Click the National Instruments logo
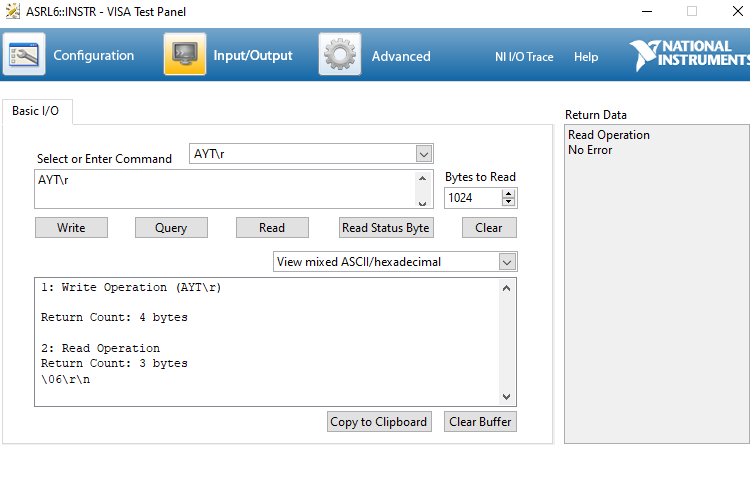The width and height of the screenshot is (750, 477). [689, 55]
